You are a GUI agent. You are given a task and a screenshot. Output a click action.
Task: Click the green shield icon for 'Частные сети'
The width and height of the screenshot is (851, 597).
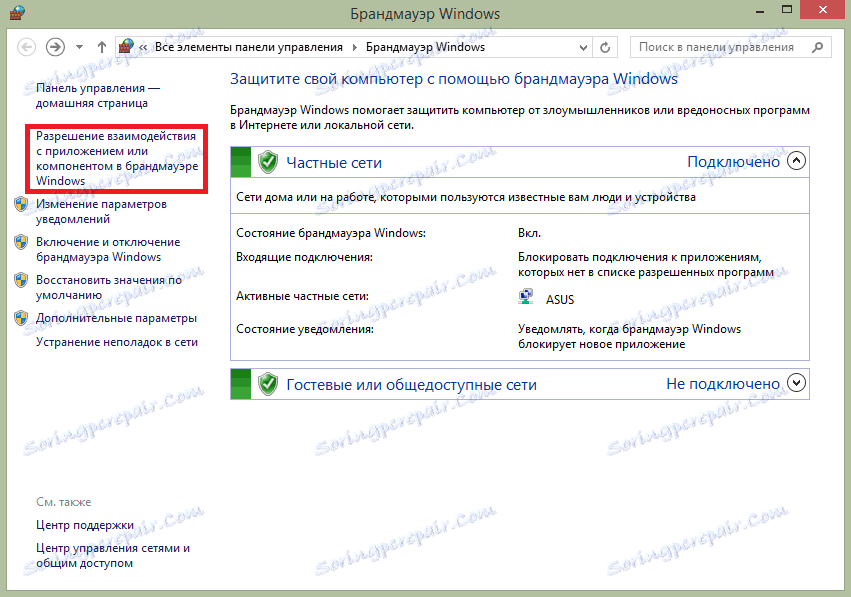coord(268,162)
